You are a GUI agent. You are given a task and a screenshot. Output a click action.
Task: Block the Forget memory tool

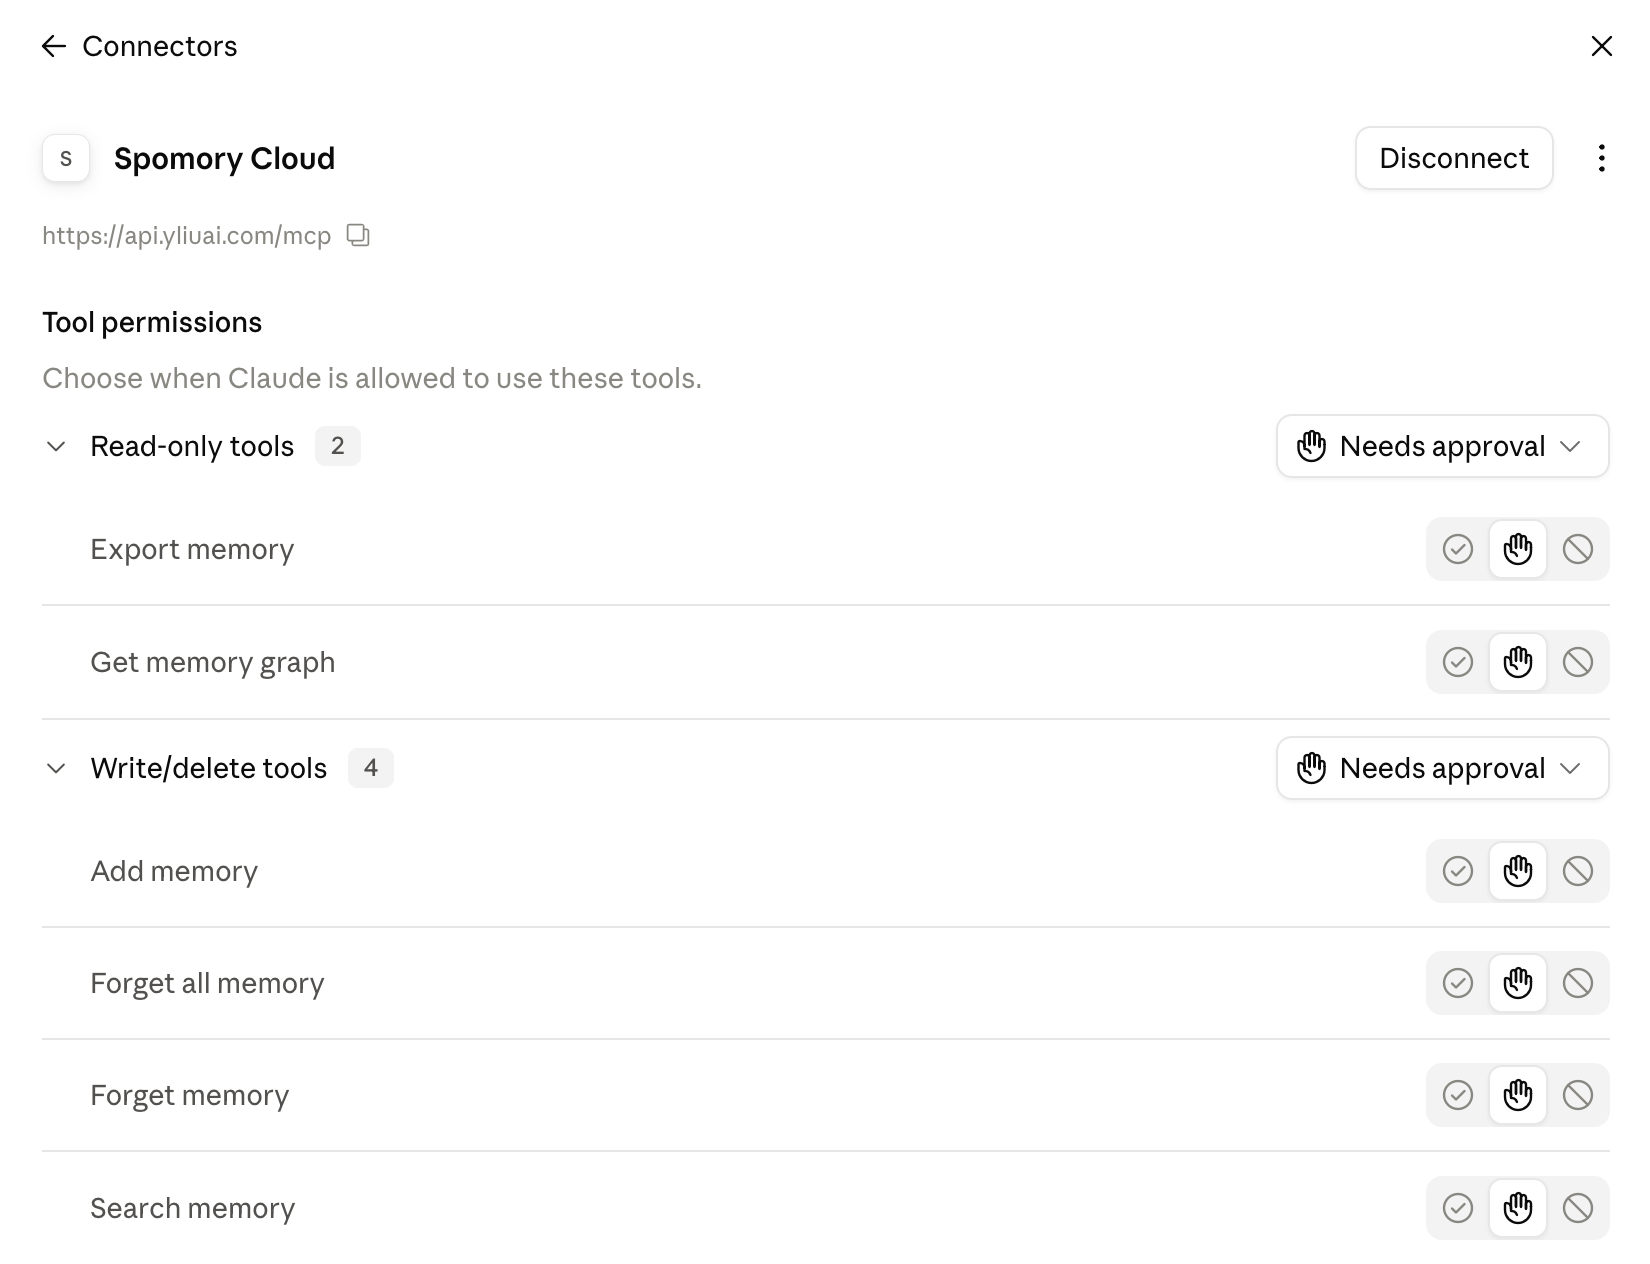pos(1578,1095)
